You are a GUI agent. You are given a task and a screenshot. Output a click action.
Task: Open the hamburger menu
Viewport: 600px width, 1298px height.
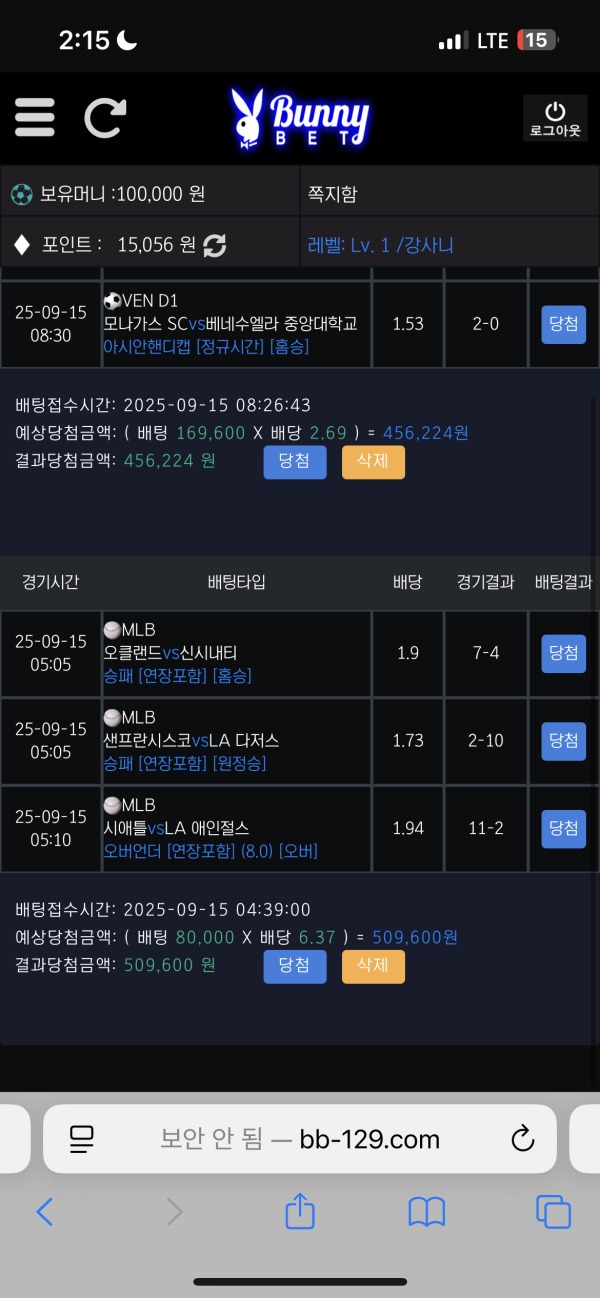pyautogui.click(x=35, y=118)
